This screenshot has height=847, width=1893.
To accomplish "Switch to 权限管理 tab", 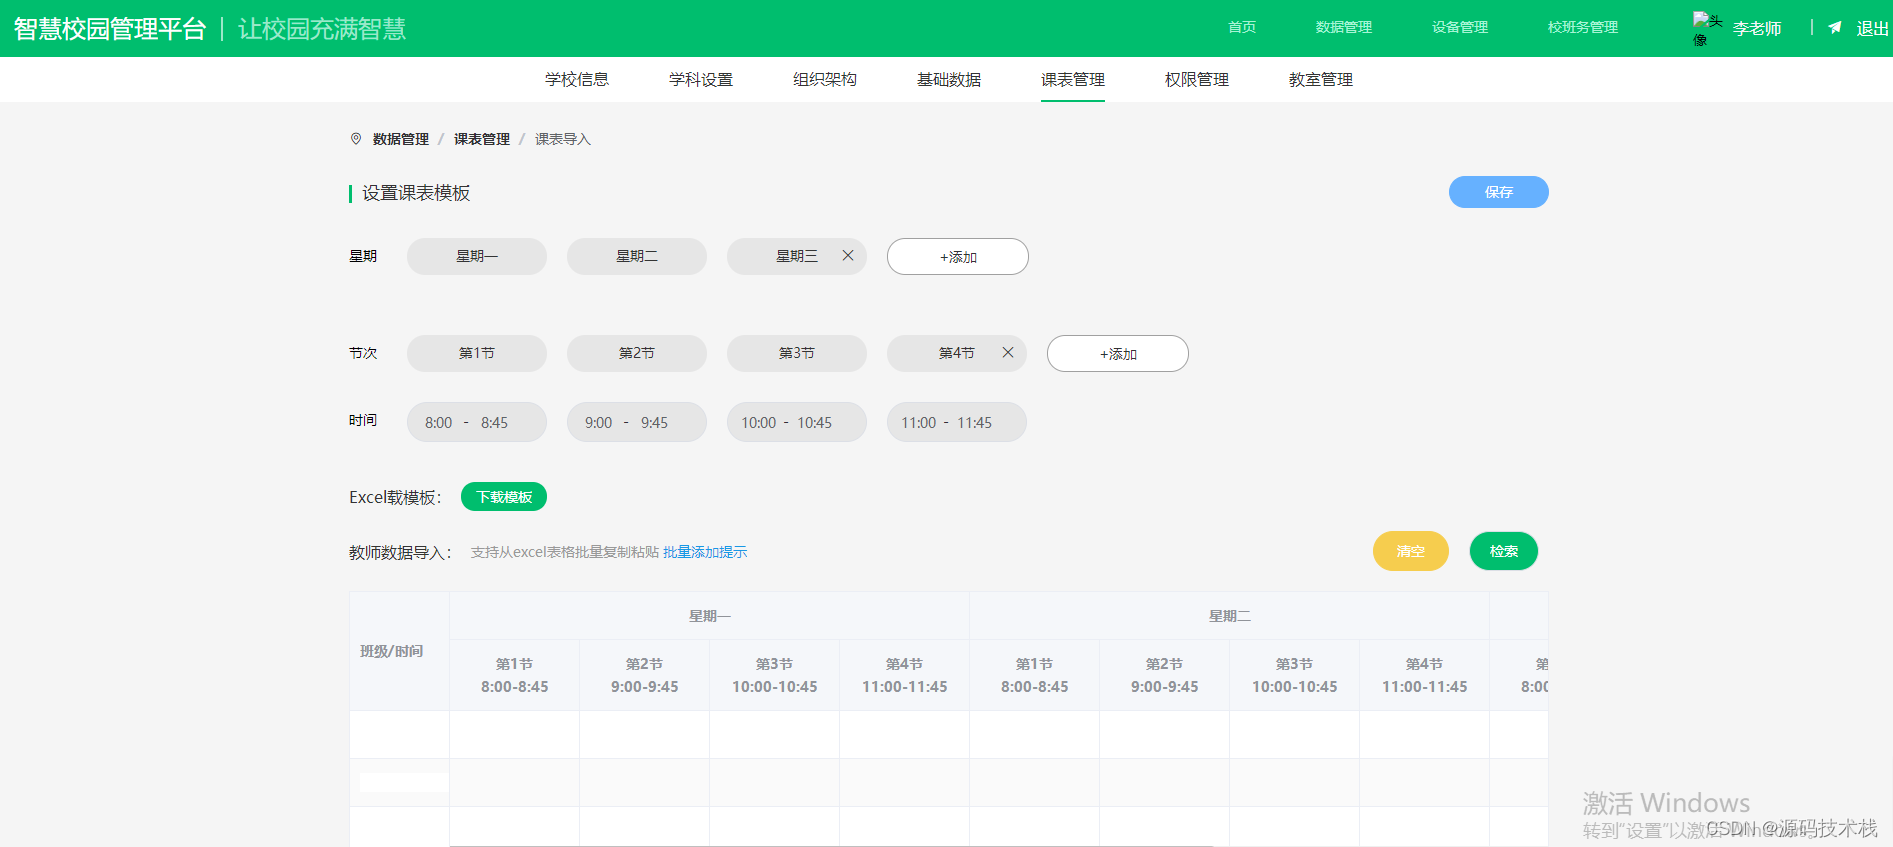I will tap(1197, 79).
